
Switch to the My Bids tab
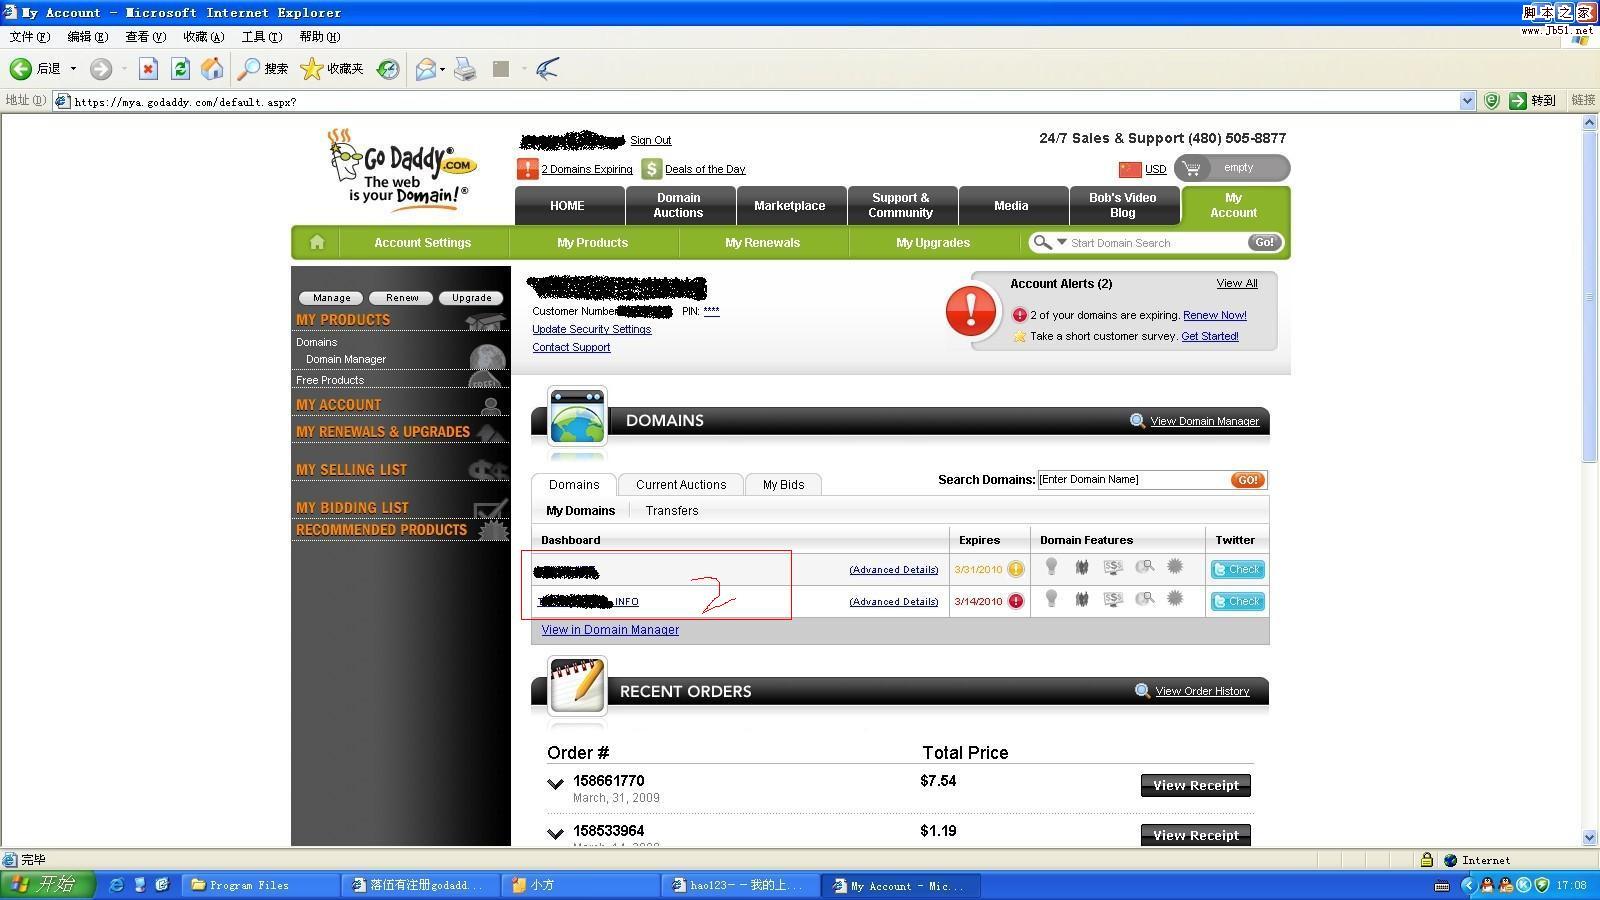783,484
